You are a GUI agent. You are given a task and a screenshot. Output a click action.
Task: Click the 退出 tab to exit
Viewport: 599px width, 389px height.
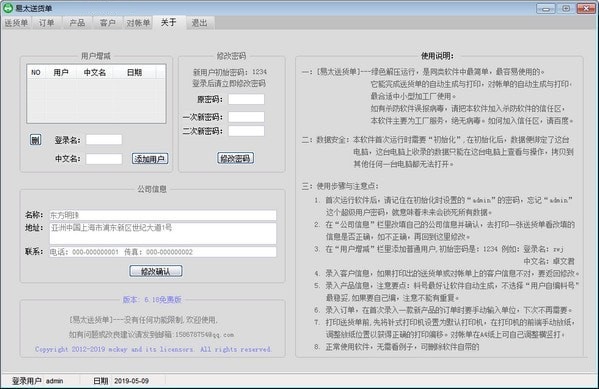click(199, 23)
